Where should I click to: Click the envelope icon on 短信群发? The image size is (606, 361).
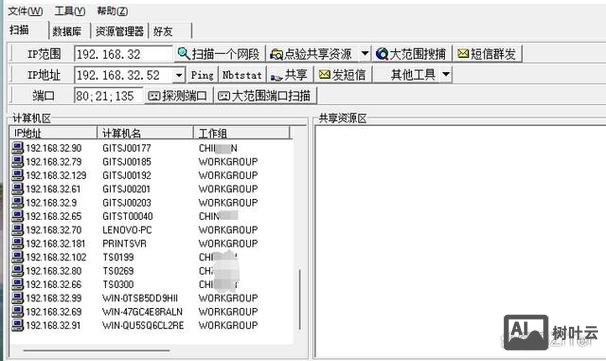[463, 53]
